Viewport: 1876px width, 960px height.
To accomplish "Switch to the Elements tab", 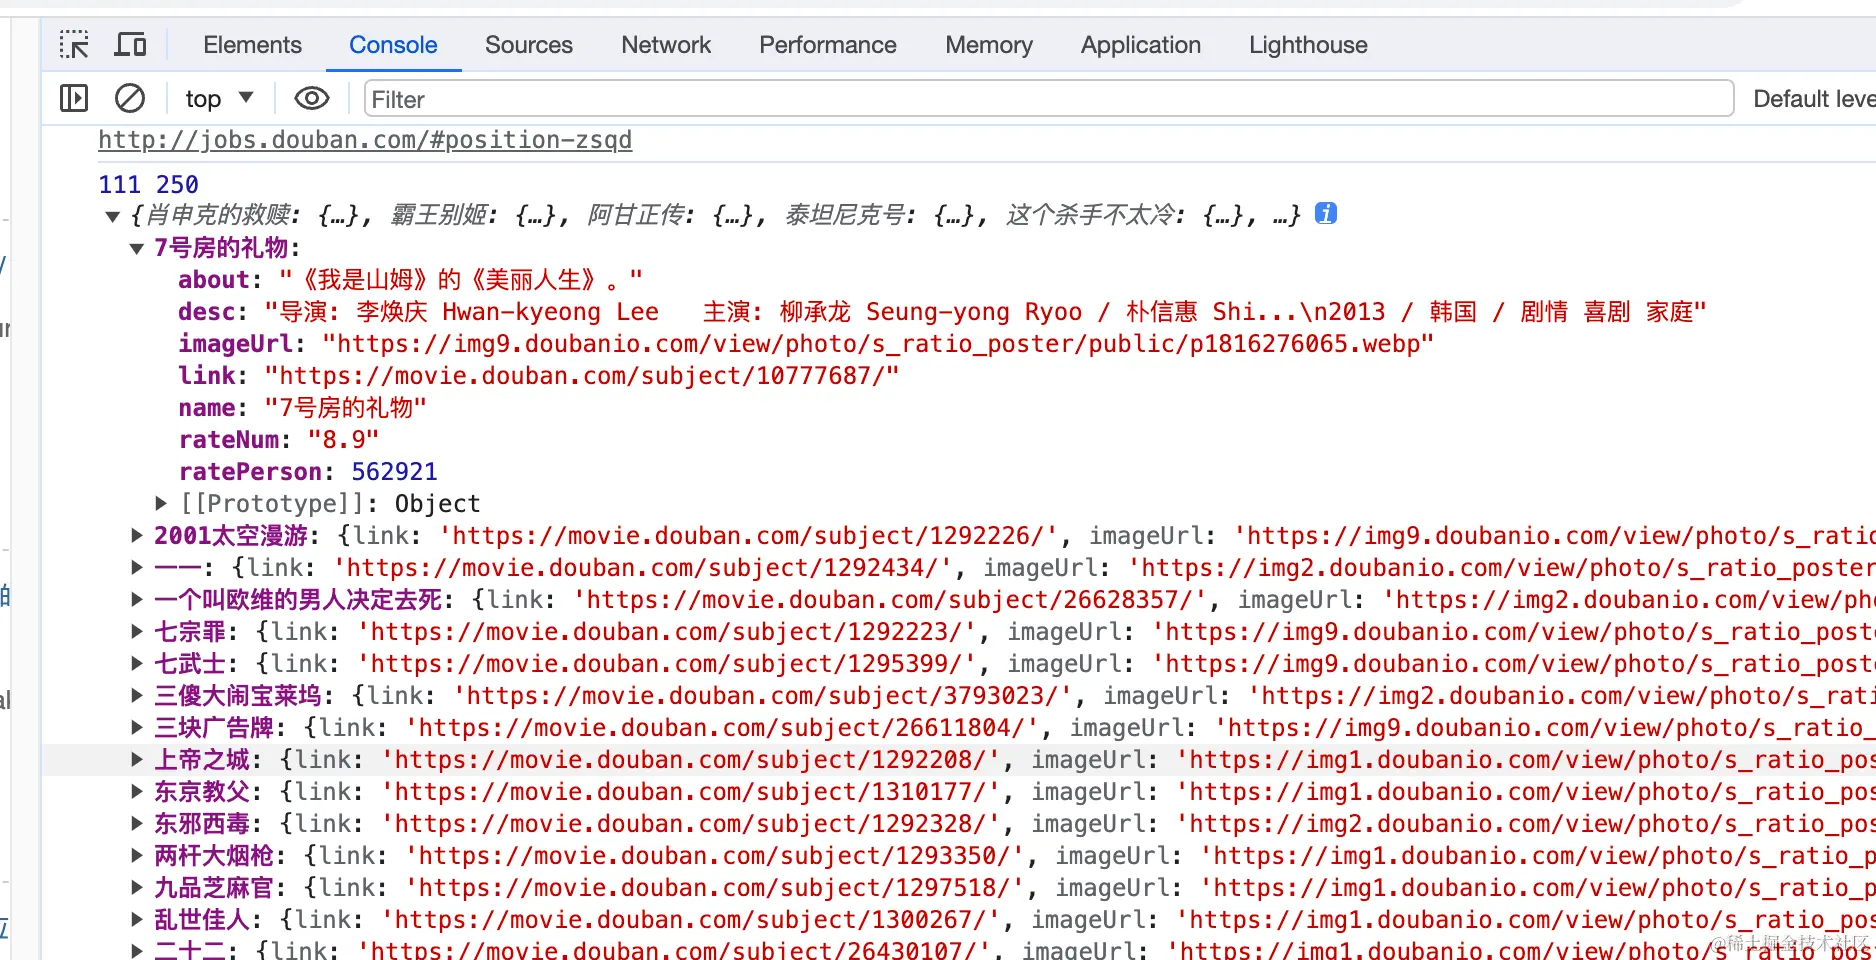I will pos(252,45).
